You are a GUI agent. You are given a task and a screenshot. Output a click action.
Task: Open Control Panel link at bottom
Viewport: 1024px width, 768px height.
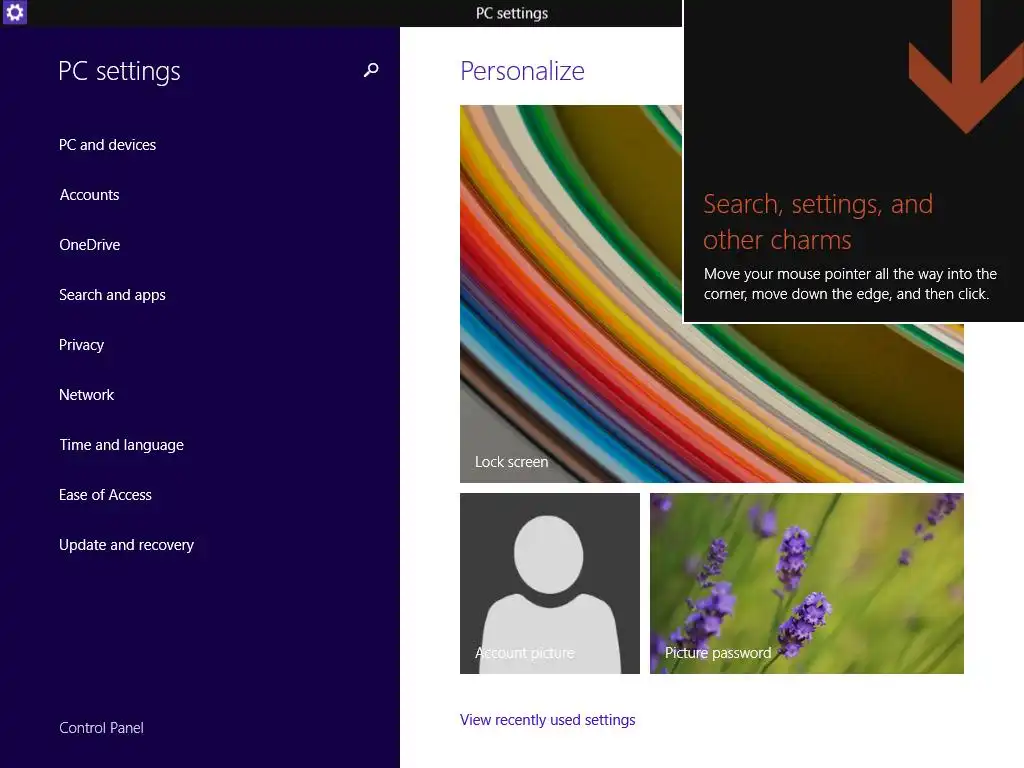tap(101, 728)
